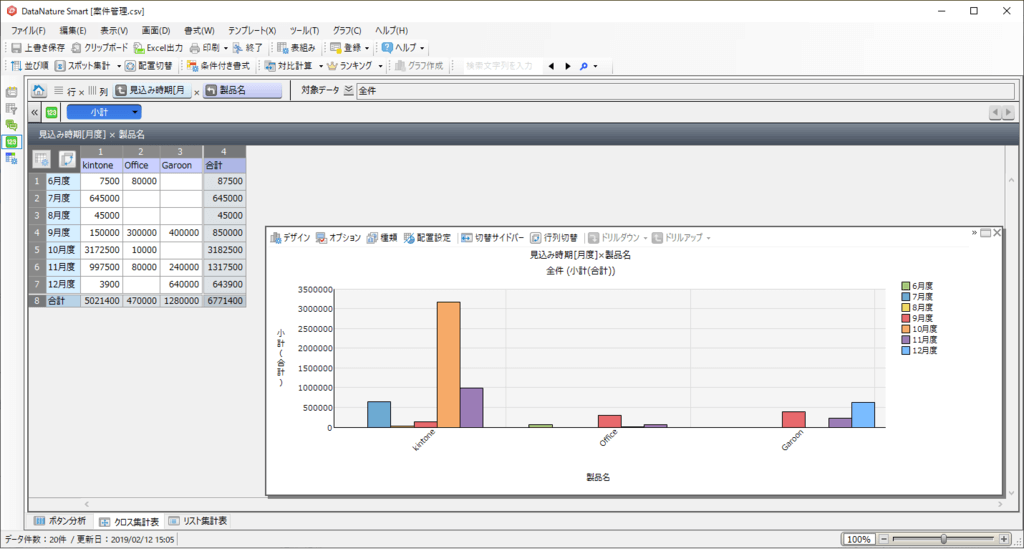The width and height of the screenshot is (1024, 549).
Task: Toggle the green 123 numeric display button
Action: (x=52, y=112)
